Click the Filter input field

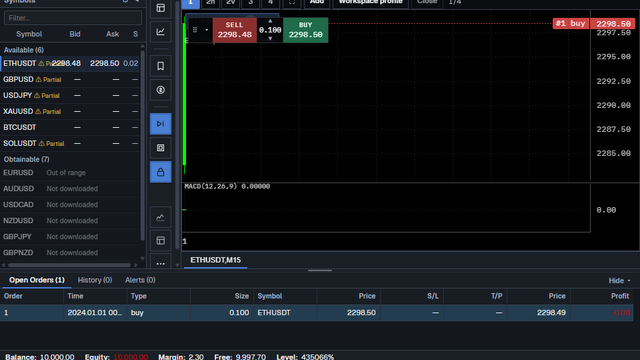pyautogui.click(x=73, y=18)
